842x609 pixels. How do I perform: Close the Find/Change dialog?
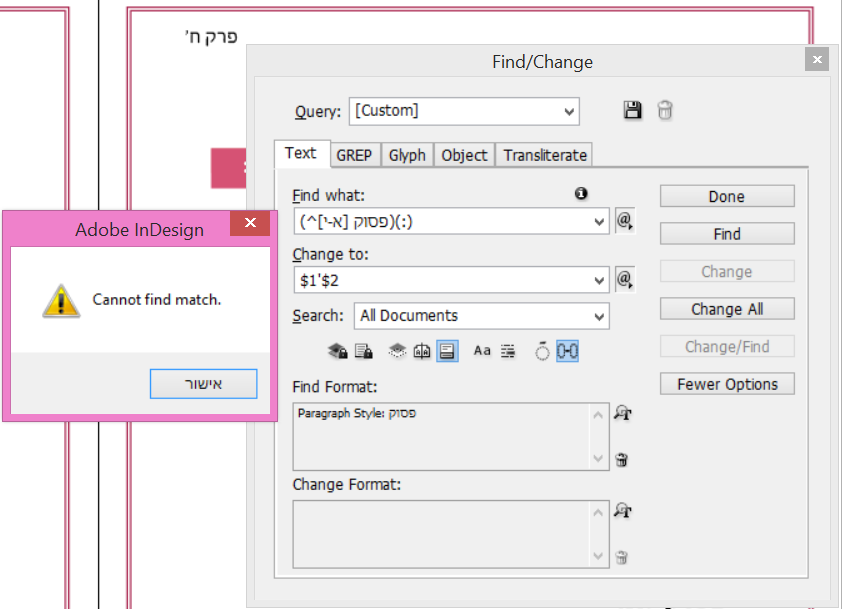(x=817, y=59)
